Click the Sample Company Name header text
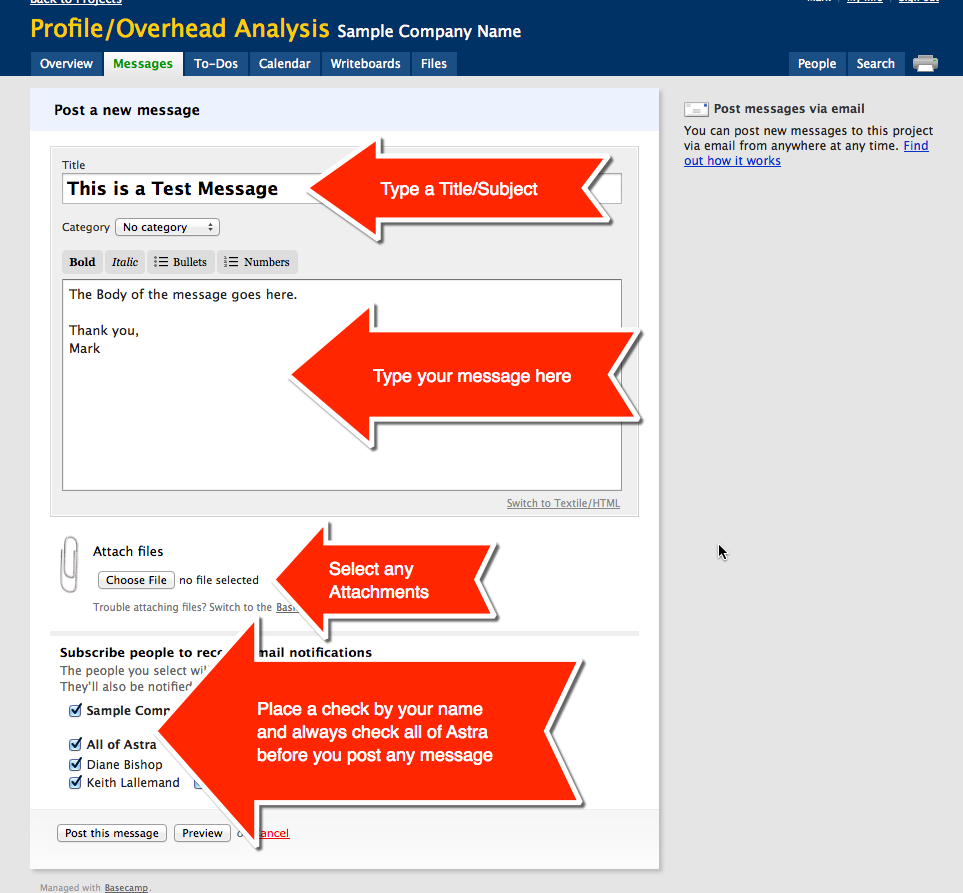The image size is (963, 893). 429,31
